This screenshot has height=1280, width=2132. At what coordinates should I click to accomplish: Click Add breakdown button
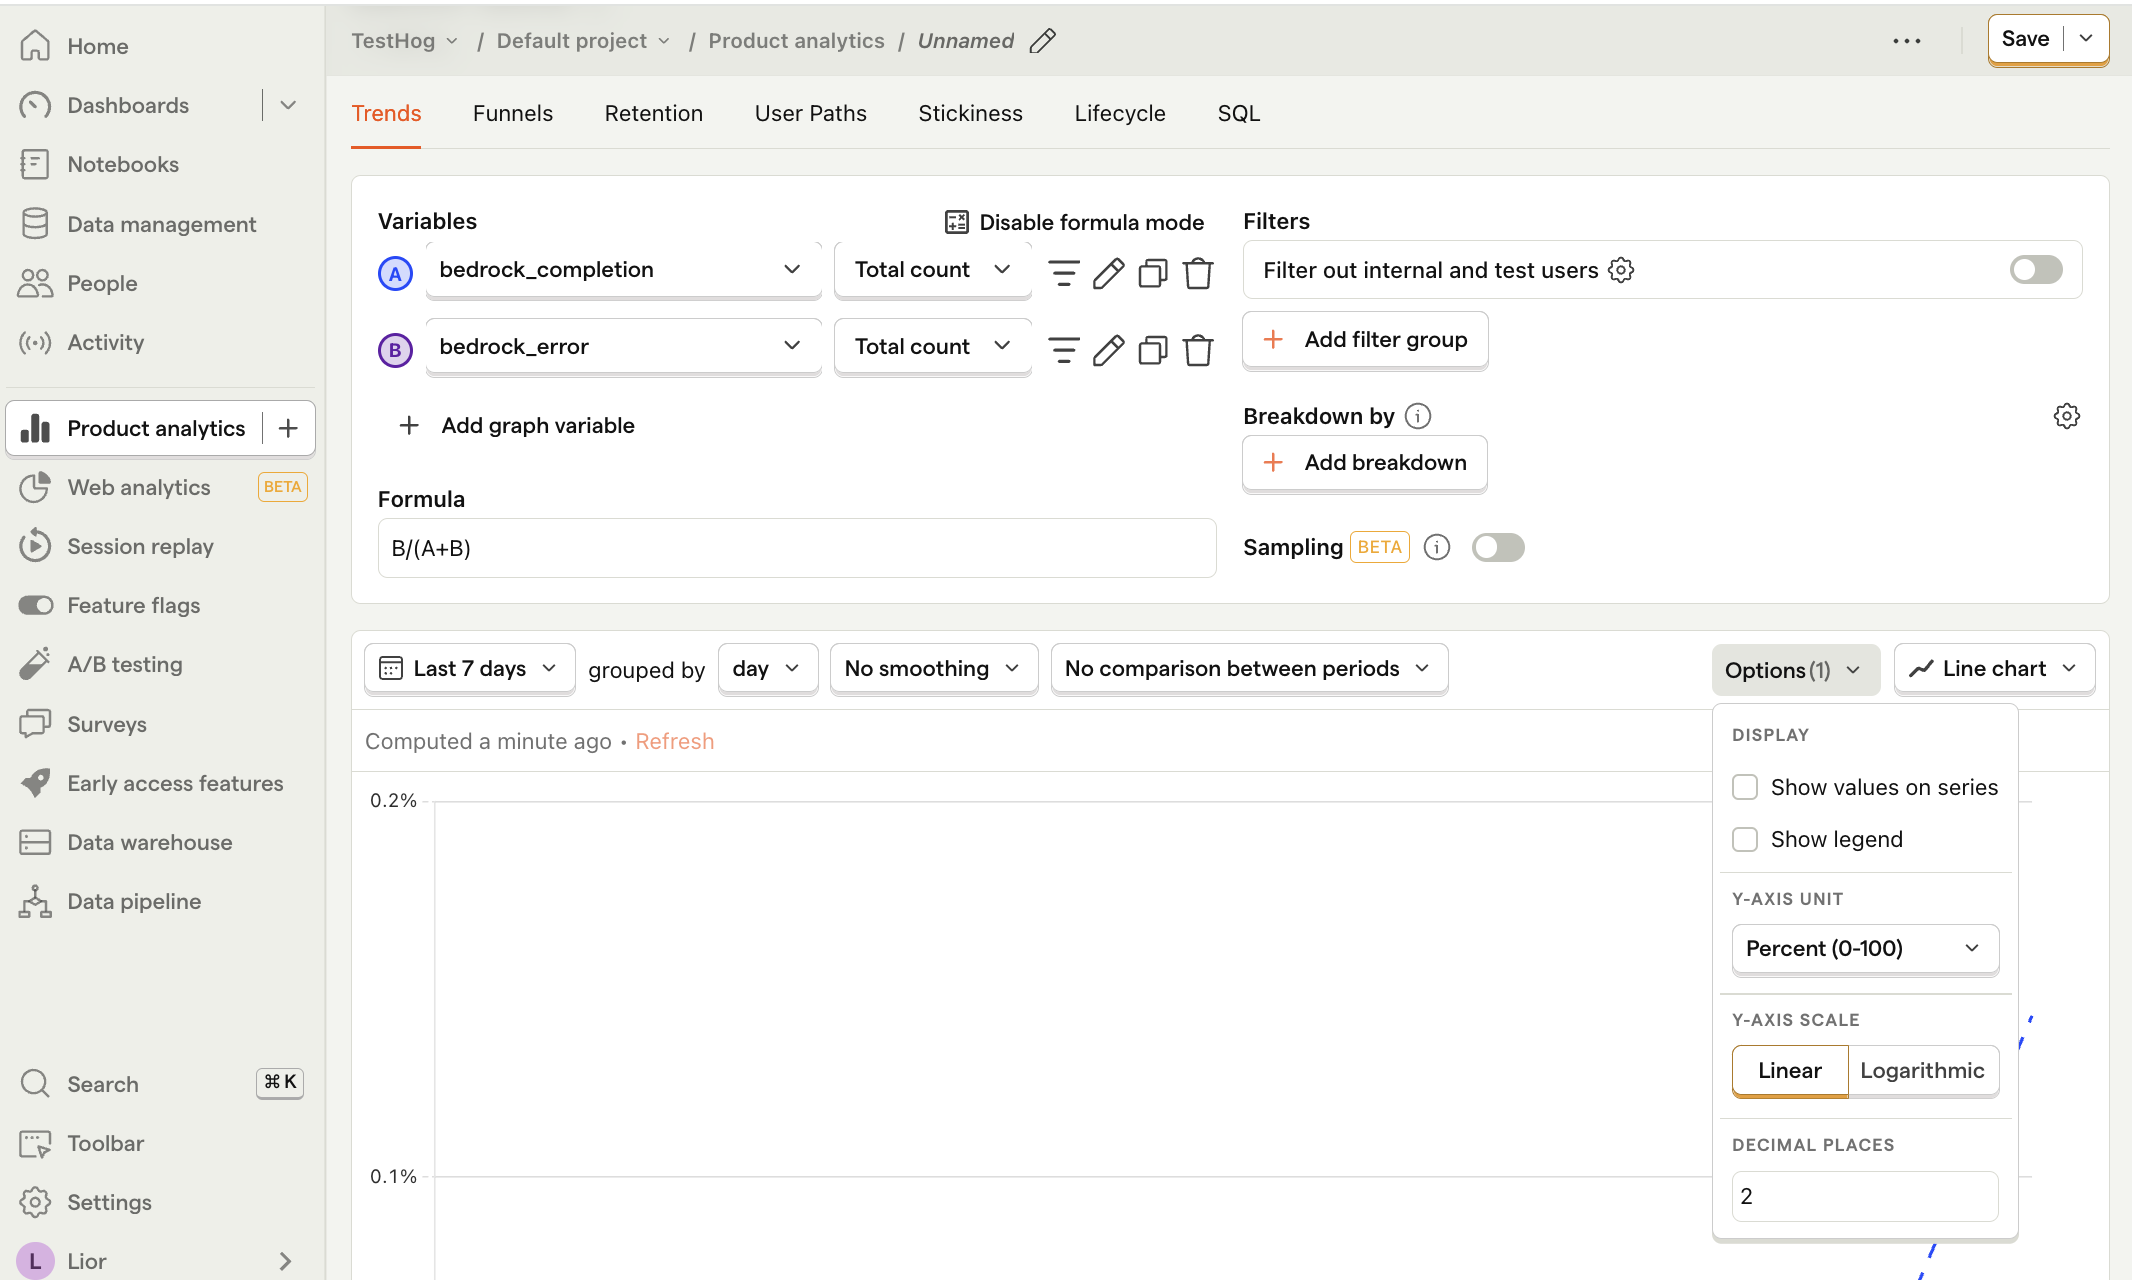coord(1364,463)
